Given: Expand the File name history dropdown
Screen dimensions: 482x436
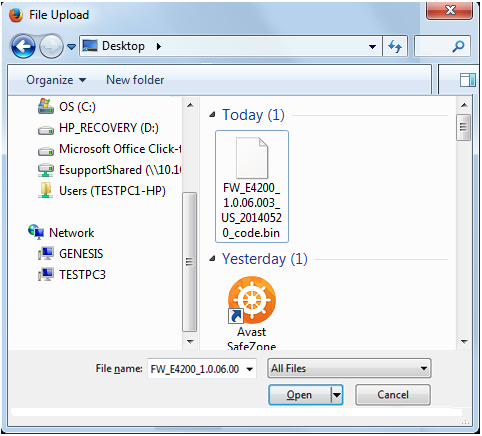Looking at the screenshot, I should coord(249,369).
